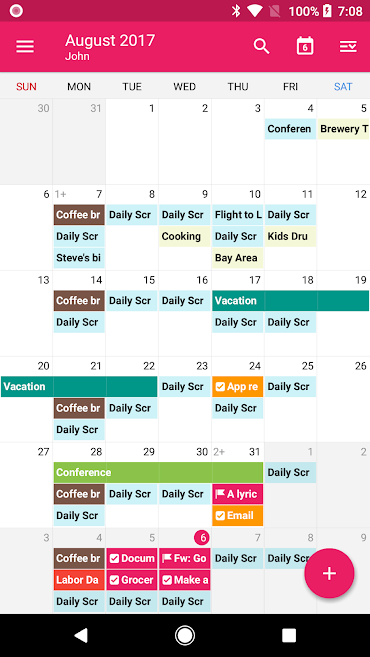The image size is (370, 657).
Task: Check off the Grocer task on September 5
Action: tap(114, 580)
